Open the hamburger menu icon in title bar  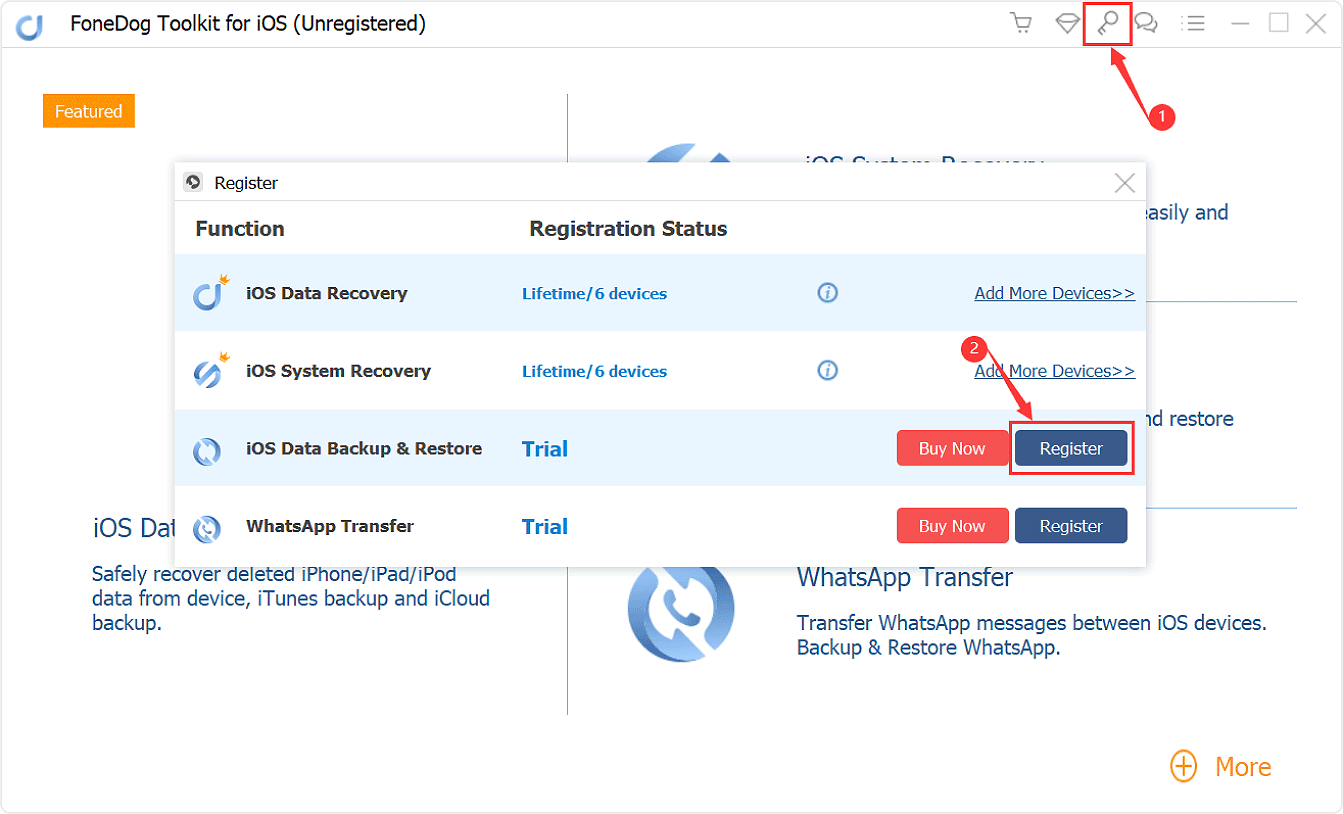1192,24
